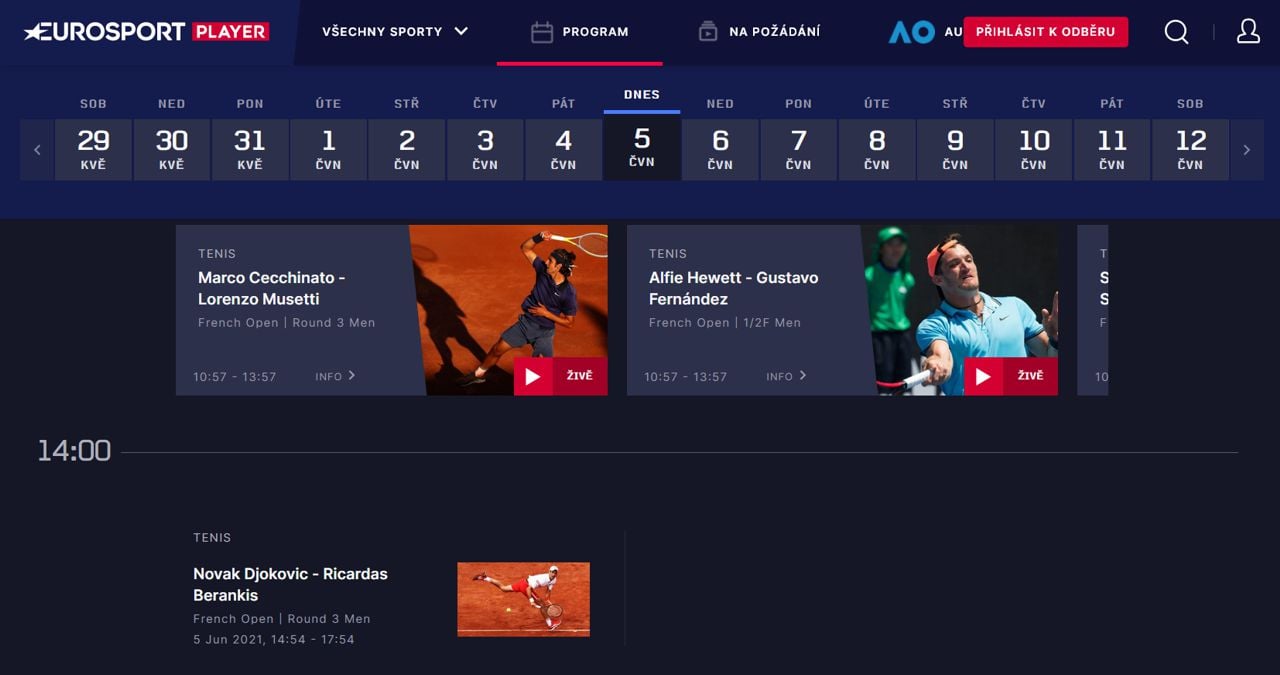Select Sunday 30 KVĚ date

171,149
